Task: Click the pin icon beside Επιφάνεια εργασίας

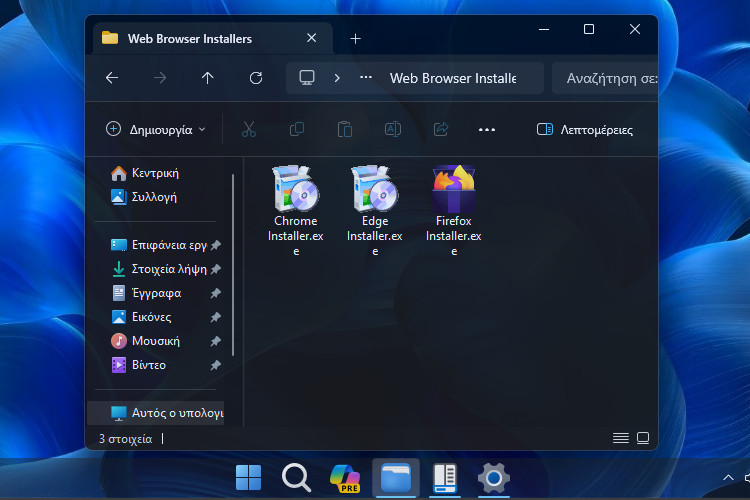Action: (x=216, y=245)
